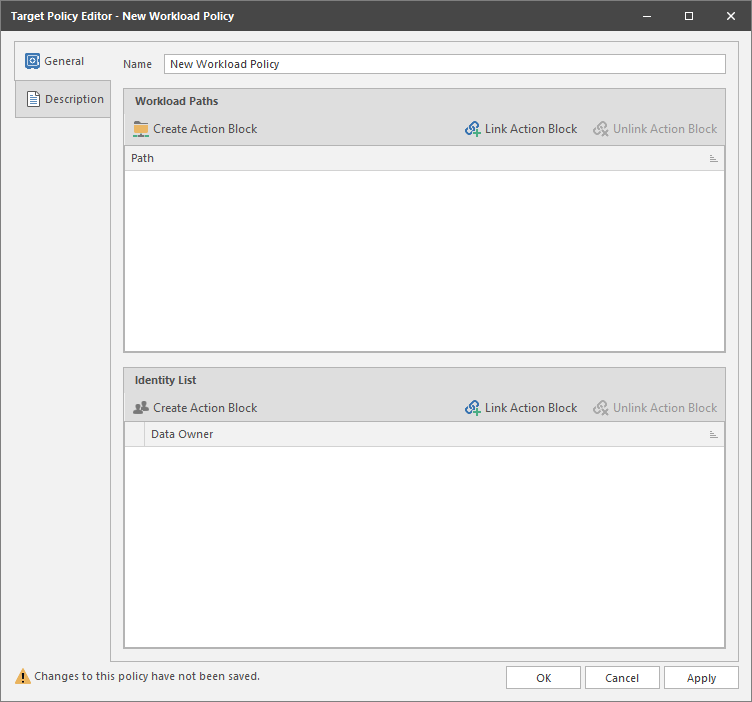Apply the policy changes
The image size is (752, 702).
701,678
